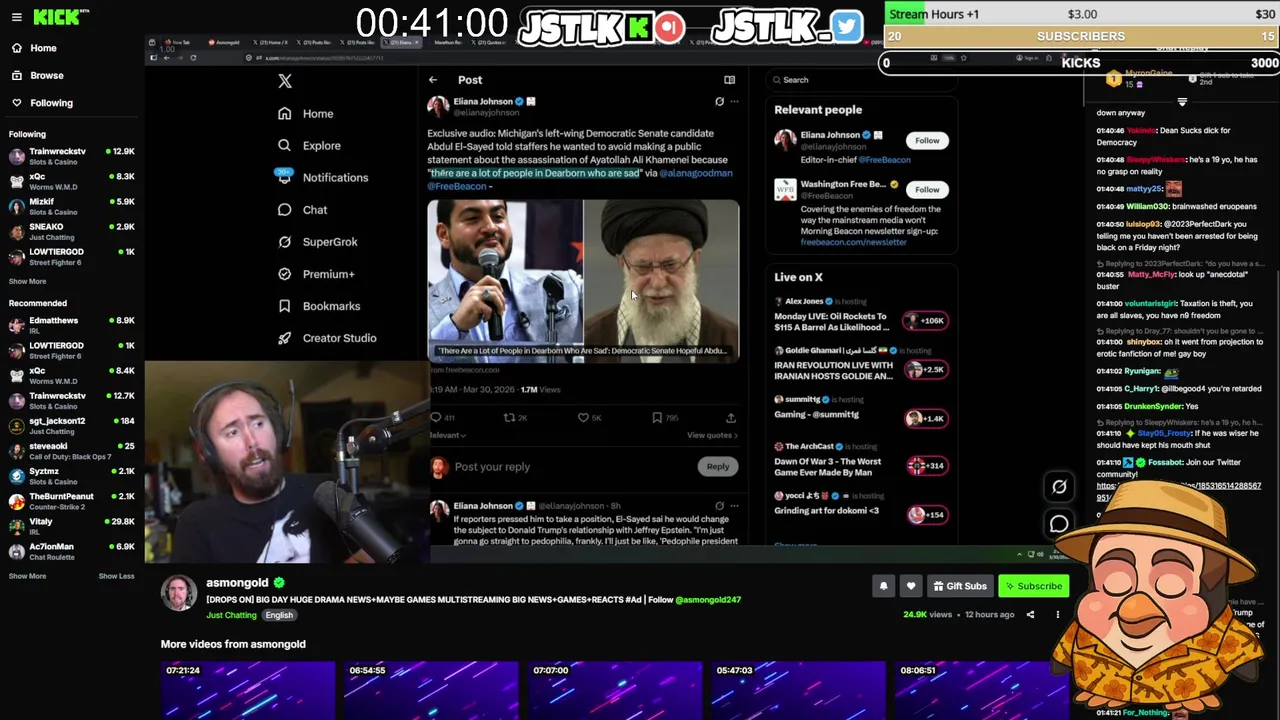Viewport: 1280px width, 720px height.
Task: Open the @asmongold247 follow link
Action: [x=708, y=600]
